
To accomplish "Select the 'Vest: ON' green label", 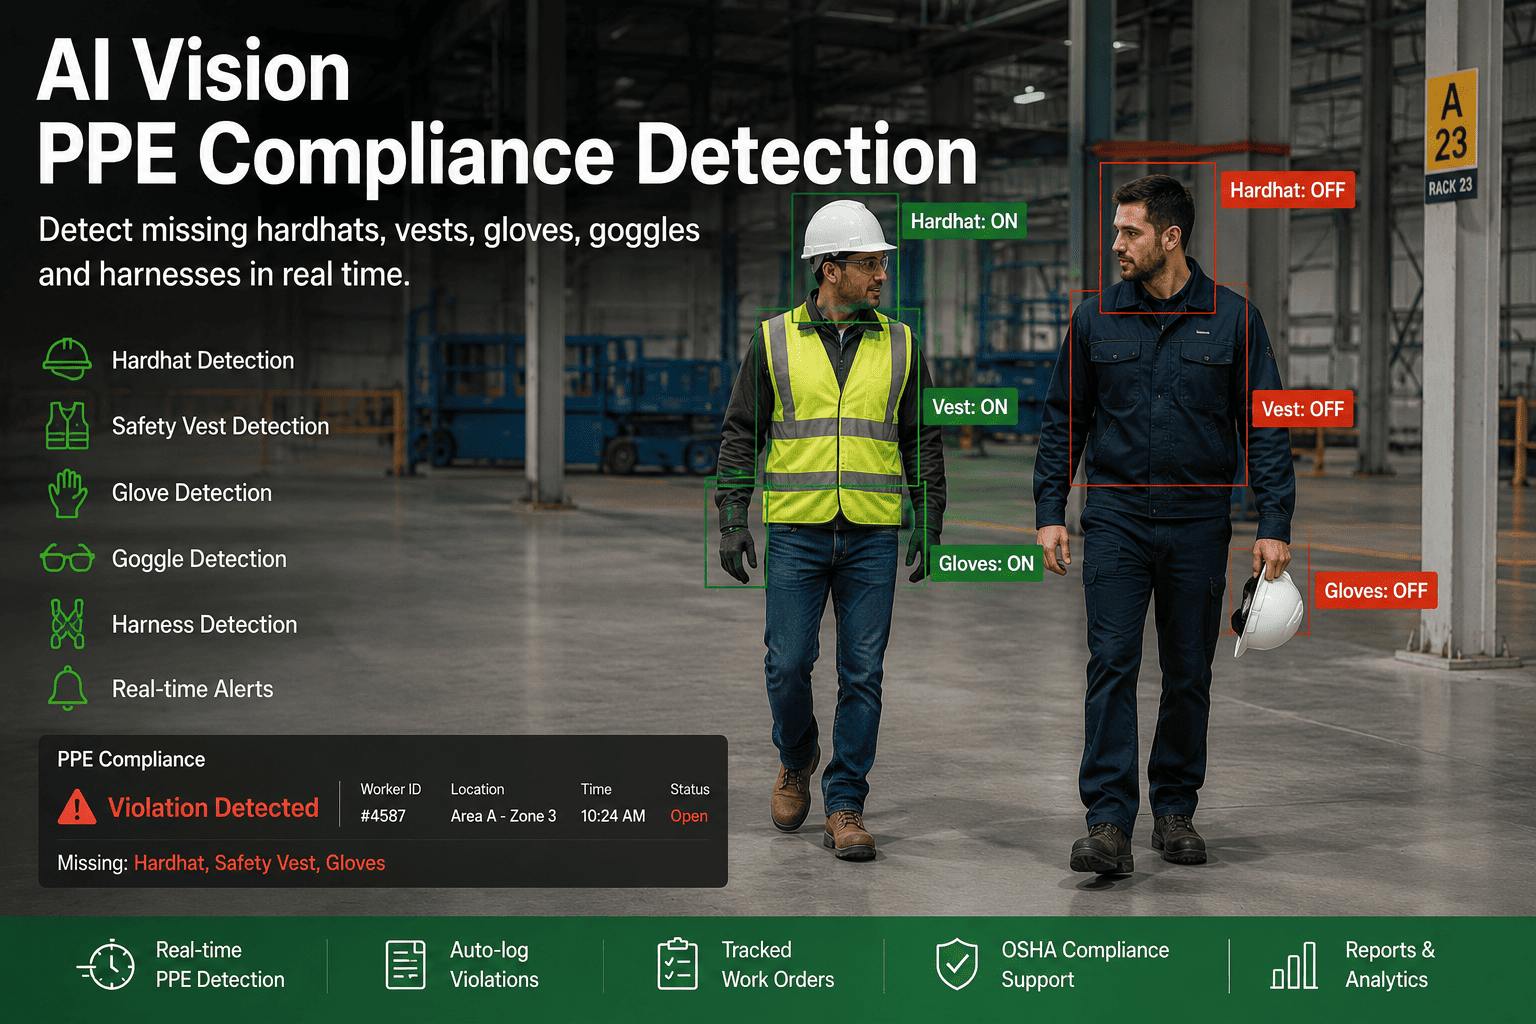I will click(970, 407).
